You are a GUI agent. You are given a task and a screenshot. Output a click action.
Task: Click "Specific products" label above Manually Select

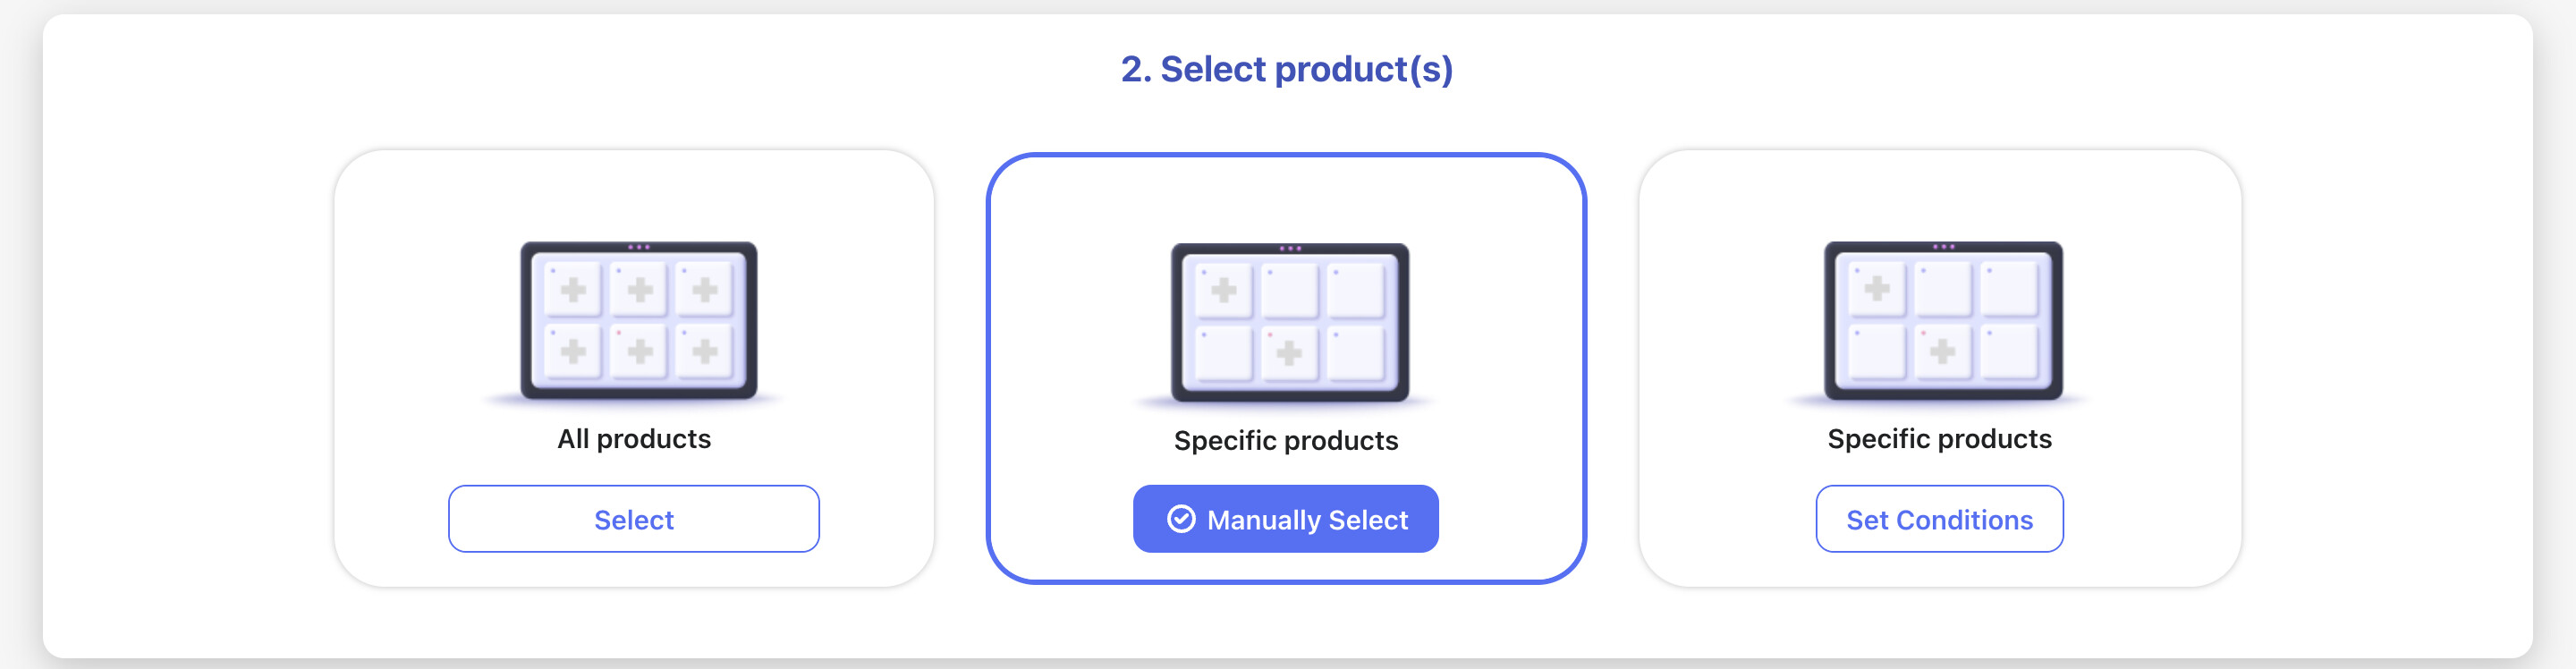point(1286,441)
